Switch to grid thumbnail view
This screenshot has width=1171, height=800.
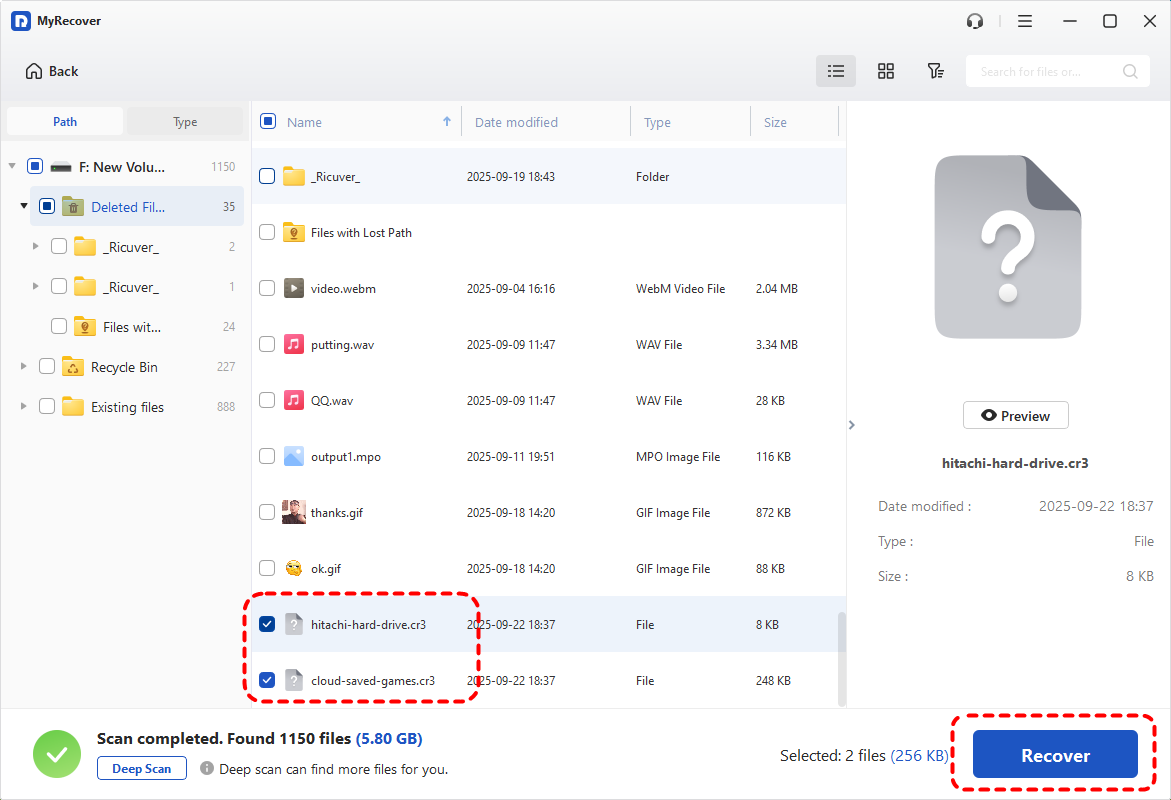[x=886, y=71]
